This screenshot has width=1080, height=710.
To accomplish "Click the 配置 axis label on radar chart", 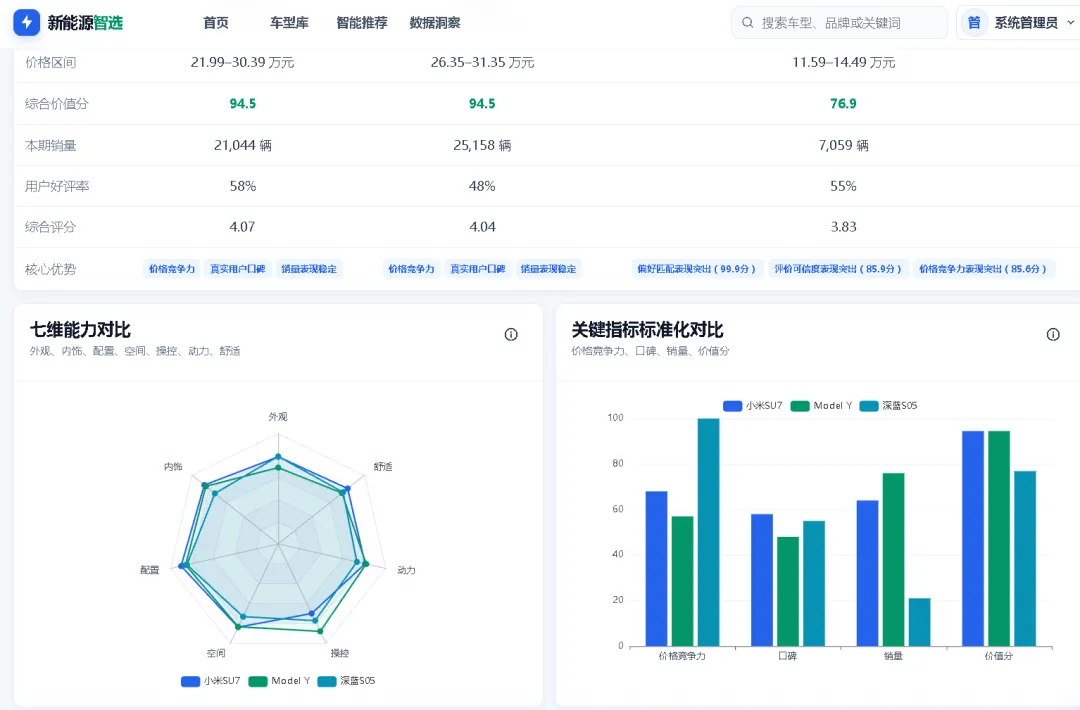I will 149,570.
